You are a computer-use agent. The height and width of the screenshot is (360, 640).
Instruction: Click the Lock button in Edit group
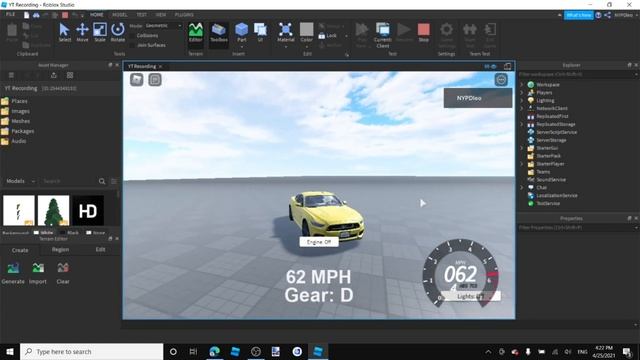(328, 36)
